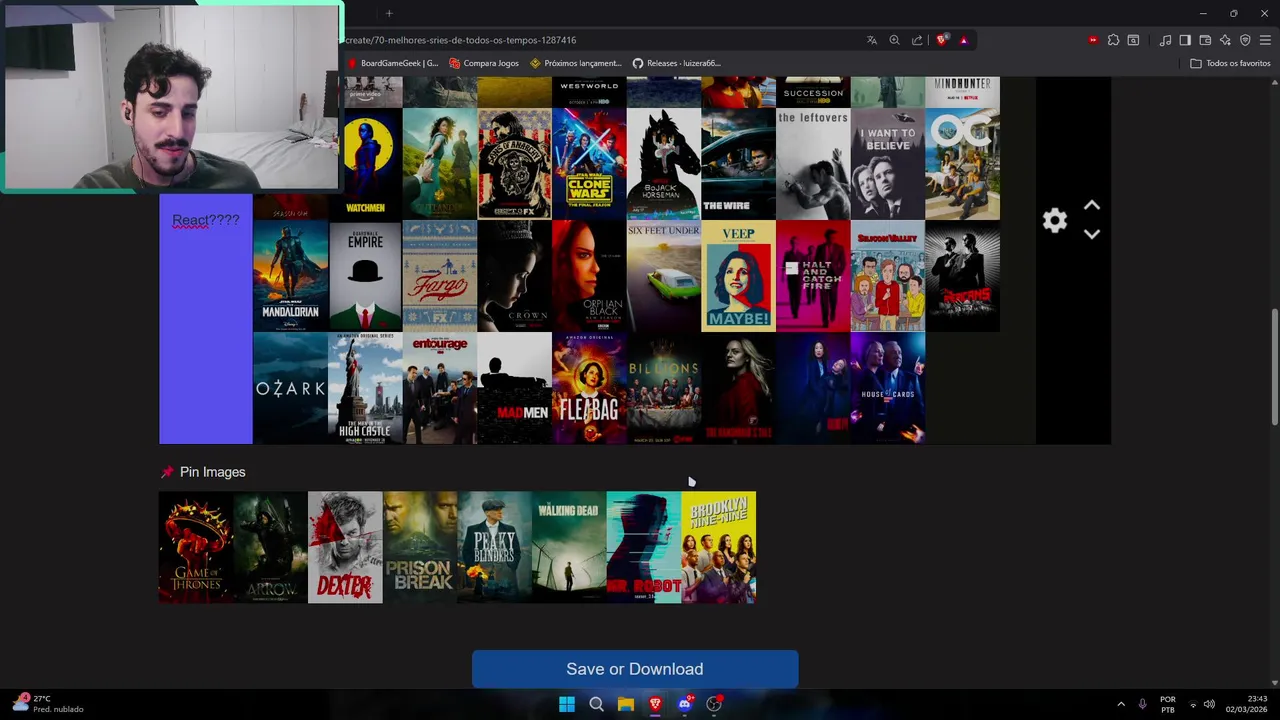Click the Halt and Catch Fire poster

[813, 276]
